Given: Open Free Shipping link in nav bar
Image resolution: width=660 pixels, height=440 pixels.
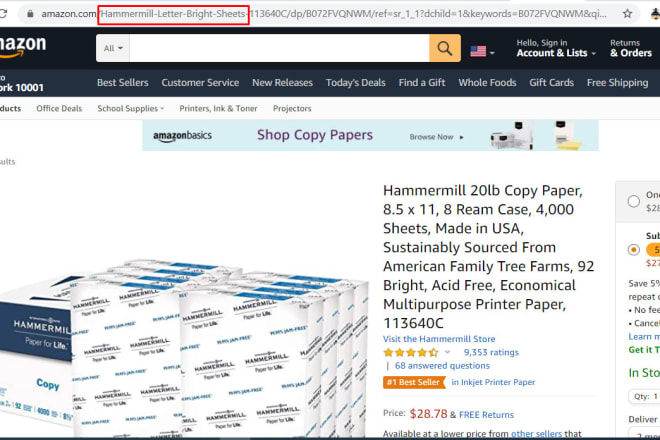Looking at the screenshot, I should tap(617, 83).
